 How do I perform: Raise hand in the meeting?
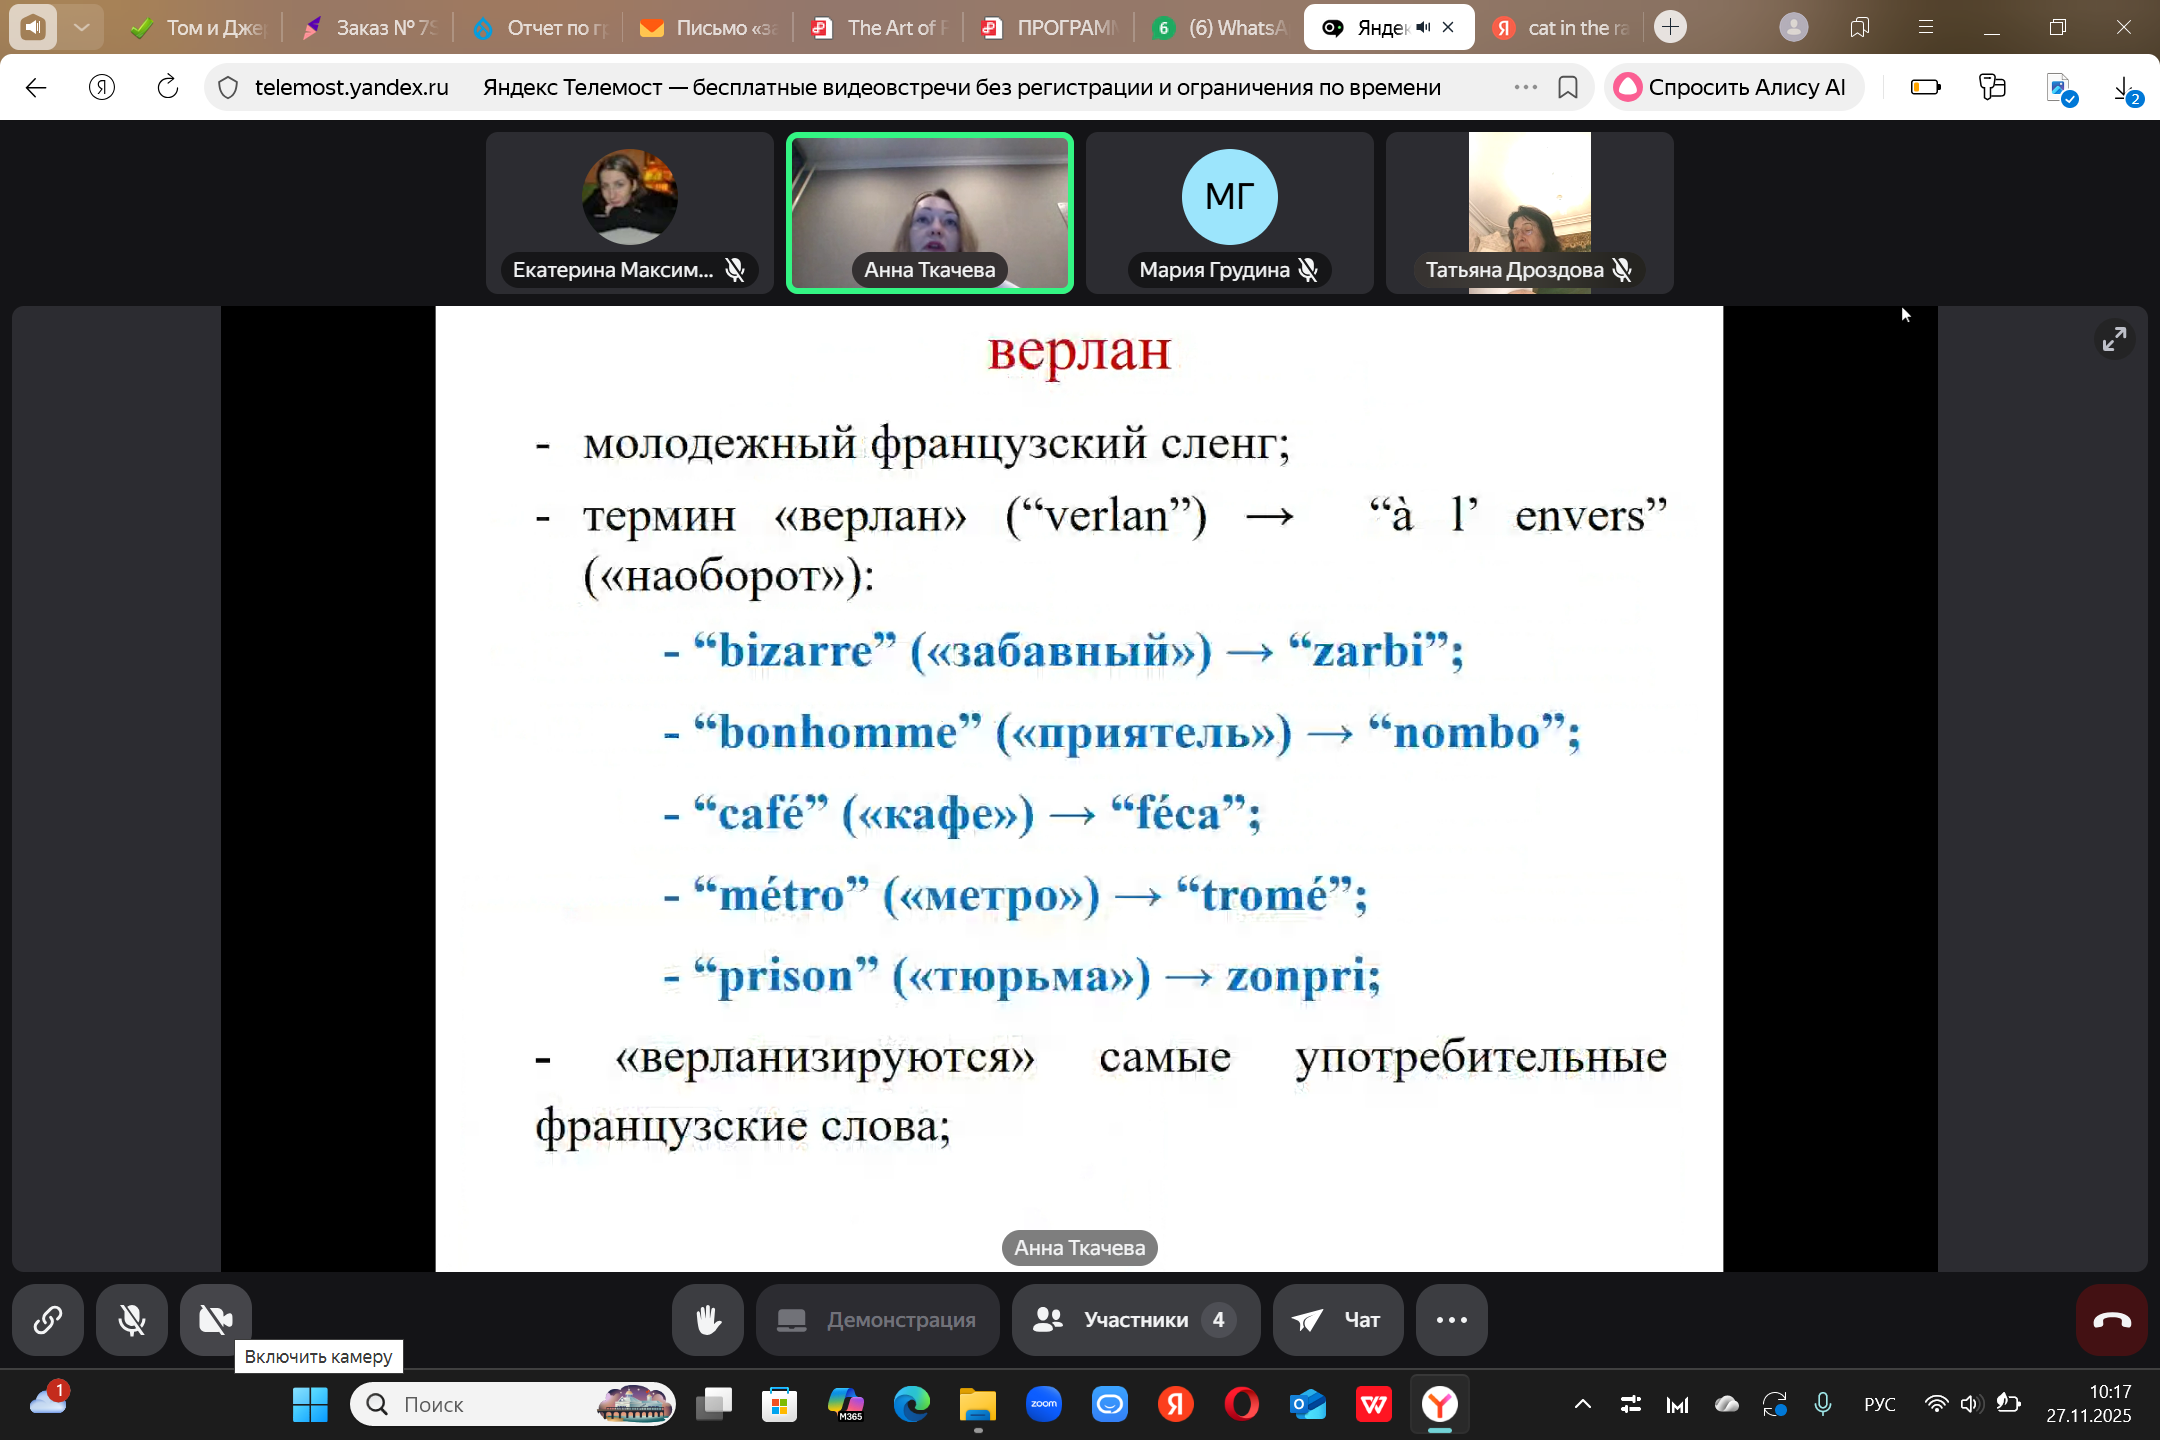click(708, 1320)
